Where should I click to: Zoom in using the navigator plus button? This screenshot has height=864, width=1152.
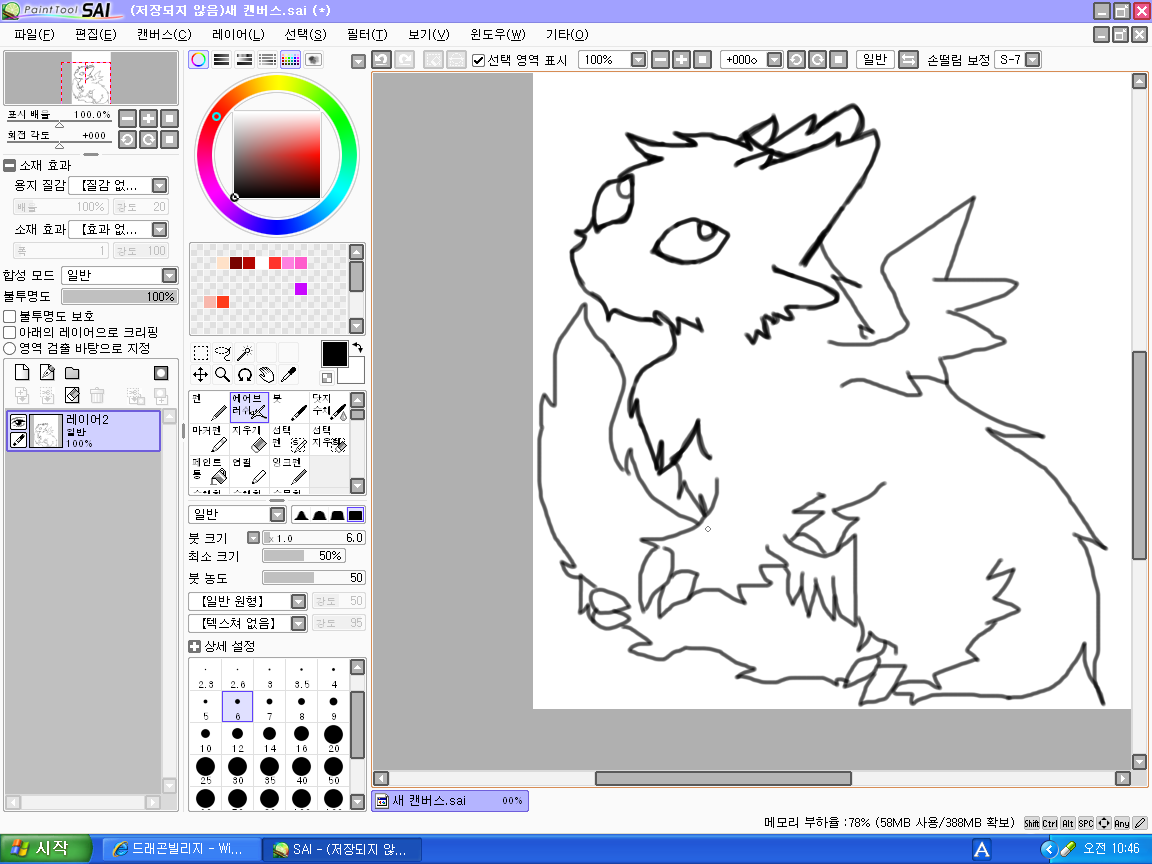(148, 118)
